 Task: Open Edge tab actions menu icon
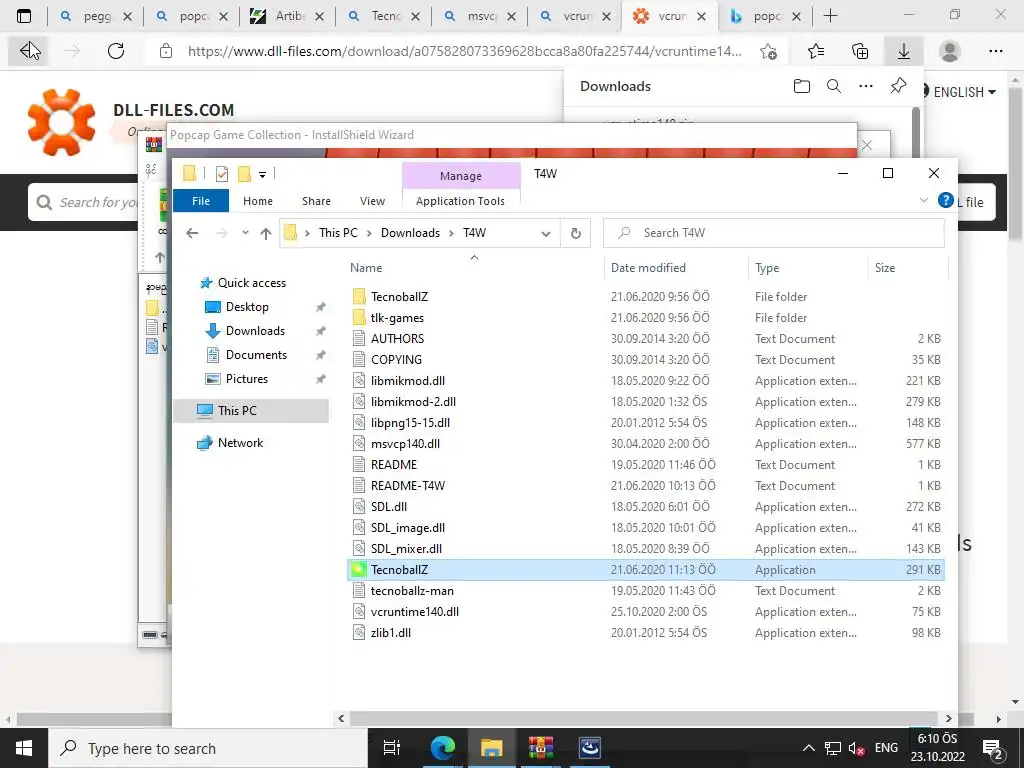24,16
